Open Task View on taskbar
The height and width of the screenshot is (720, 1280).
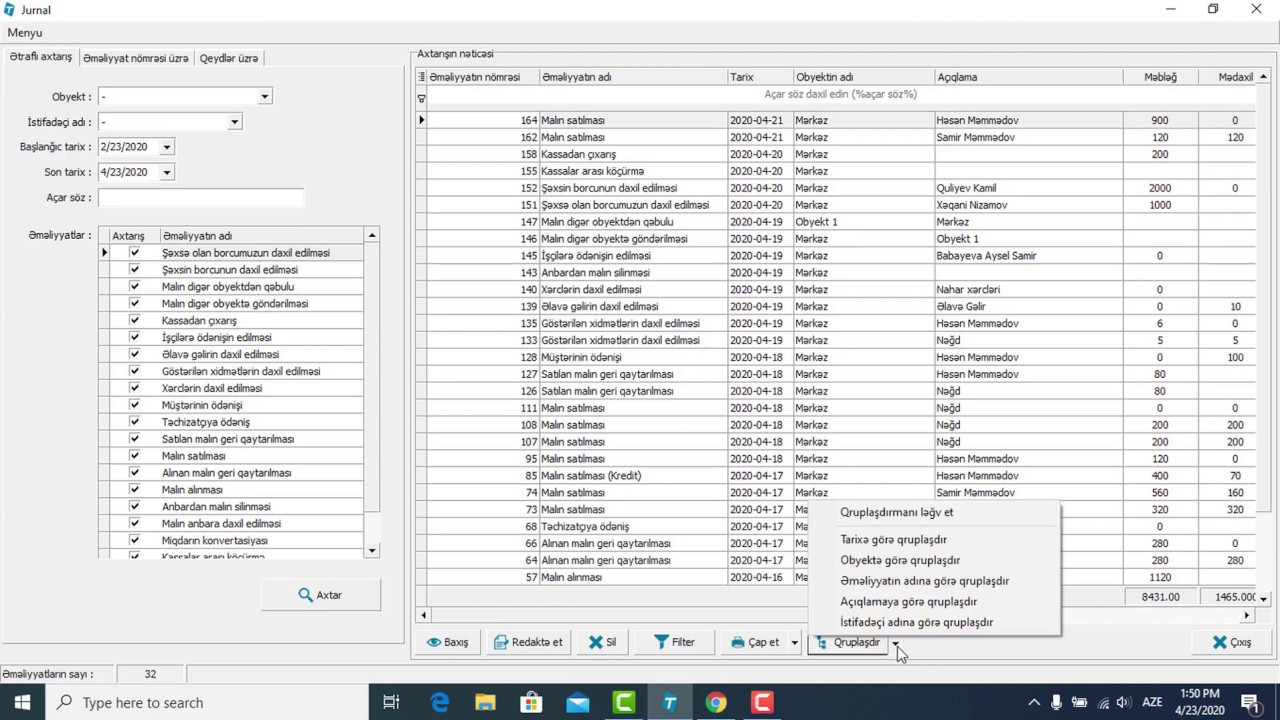tap(391, 703)
